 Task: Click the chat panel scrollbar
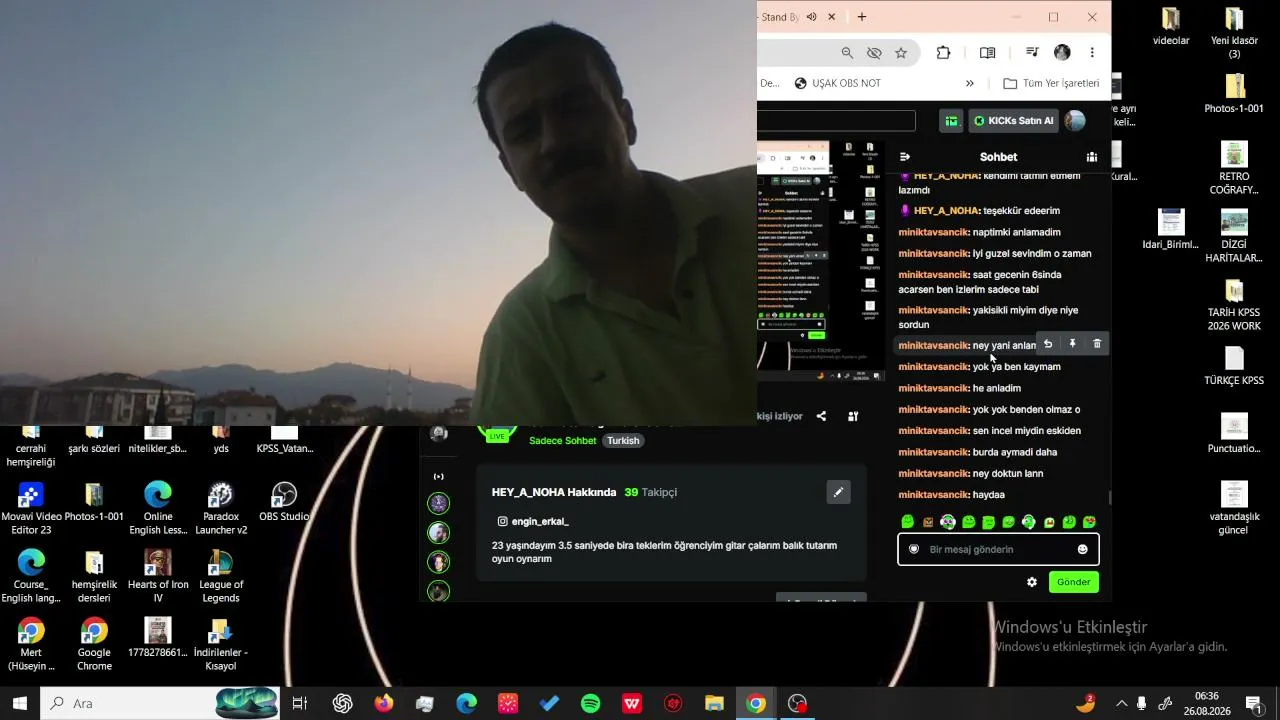(1109, 497)
